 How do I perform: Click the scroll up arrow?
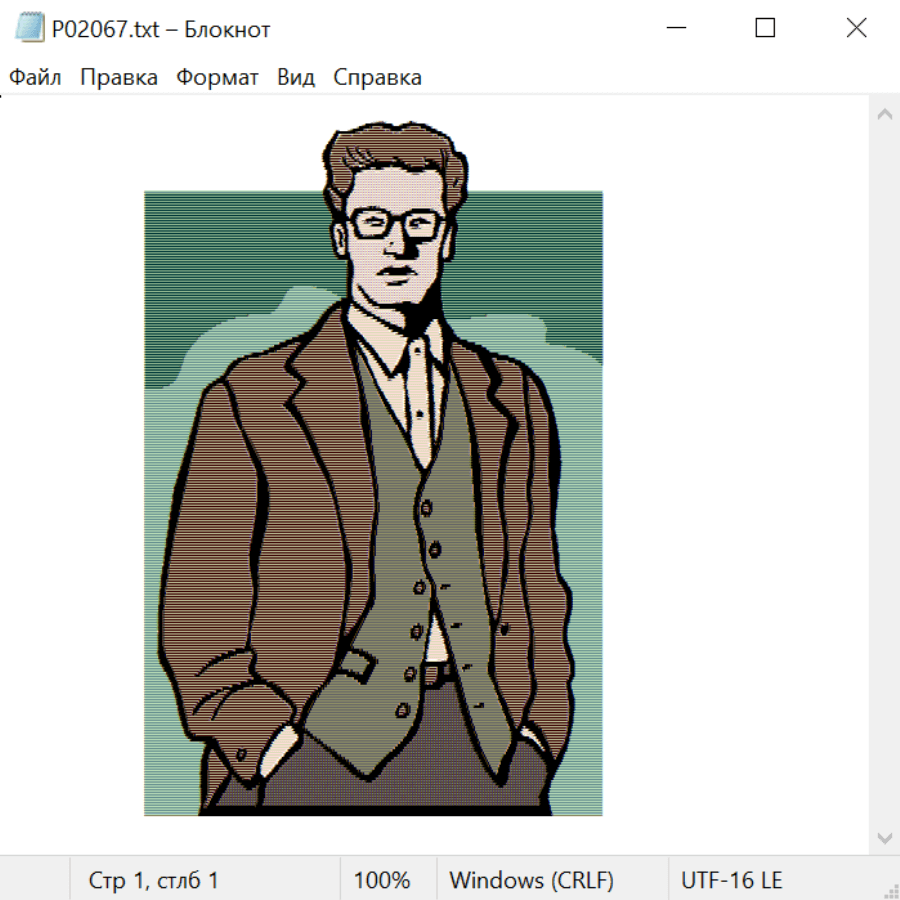tap(884, 114)
